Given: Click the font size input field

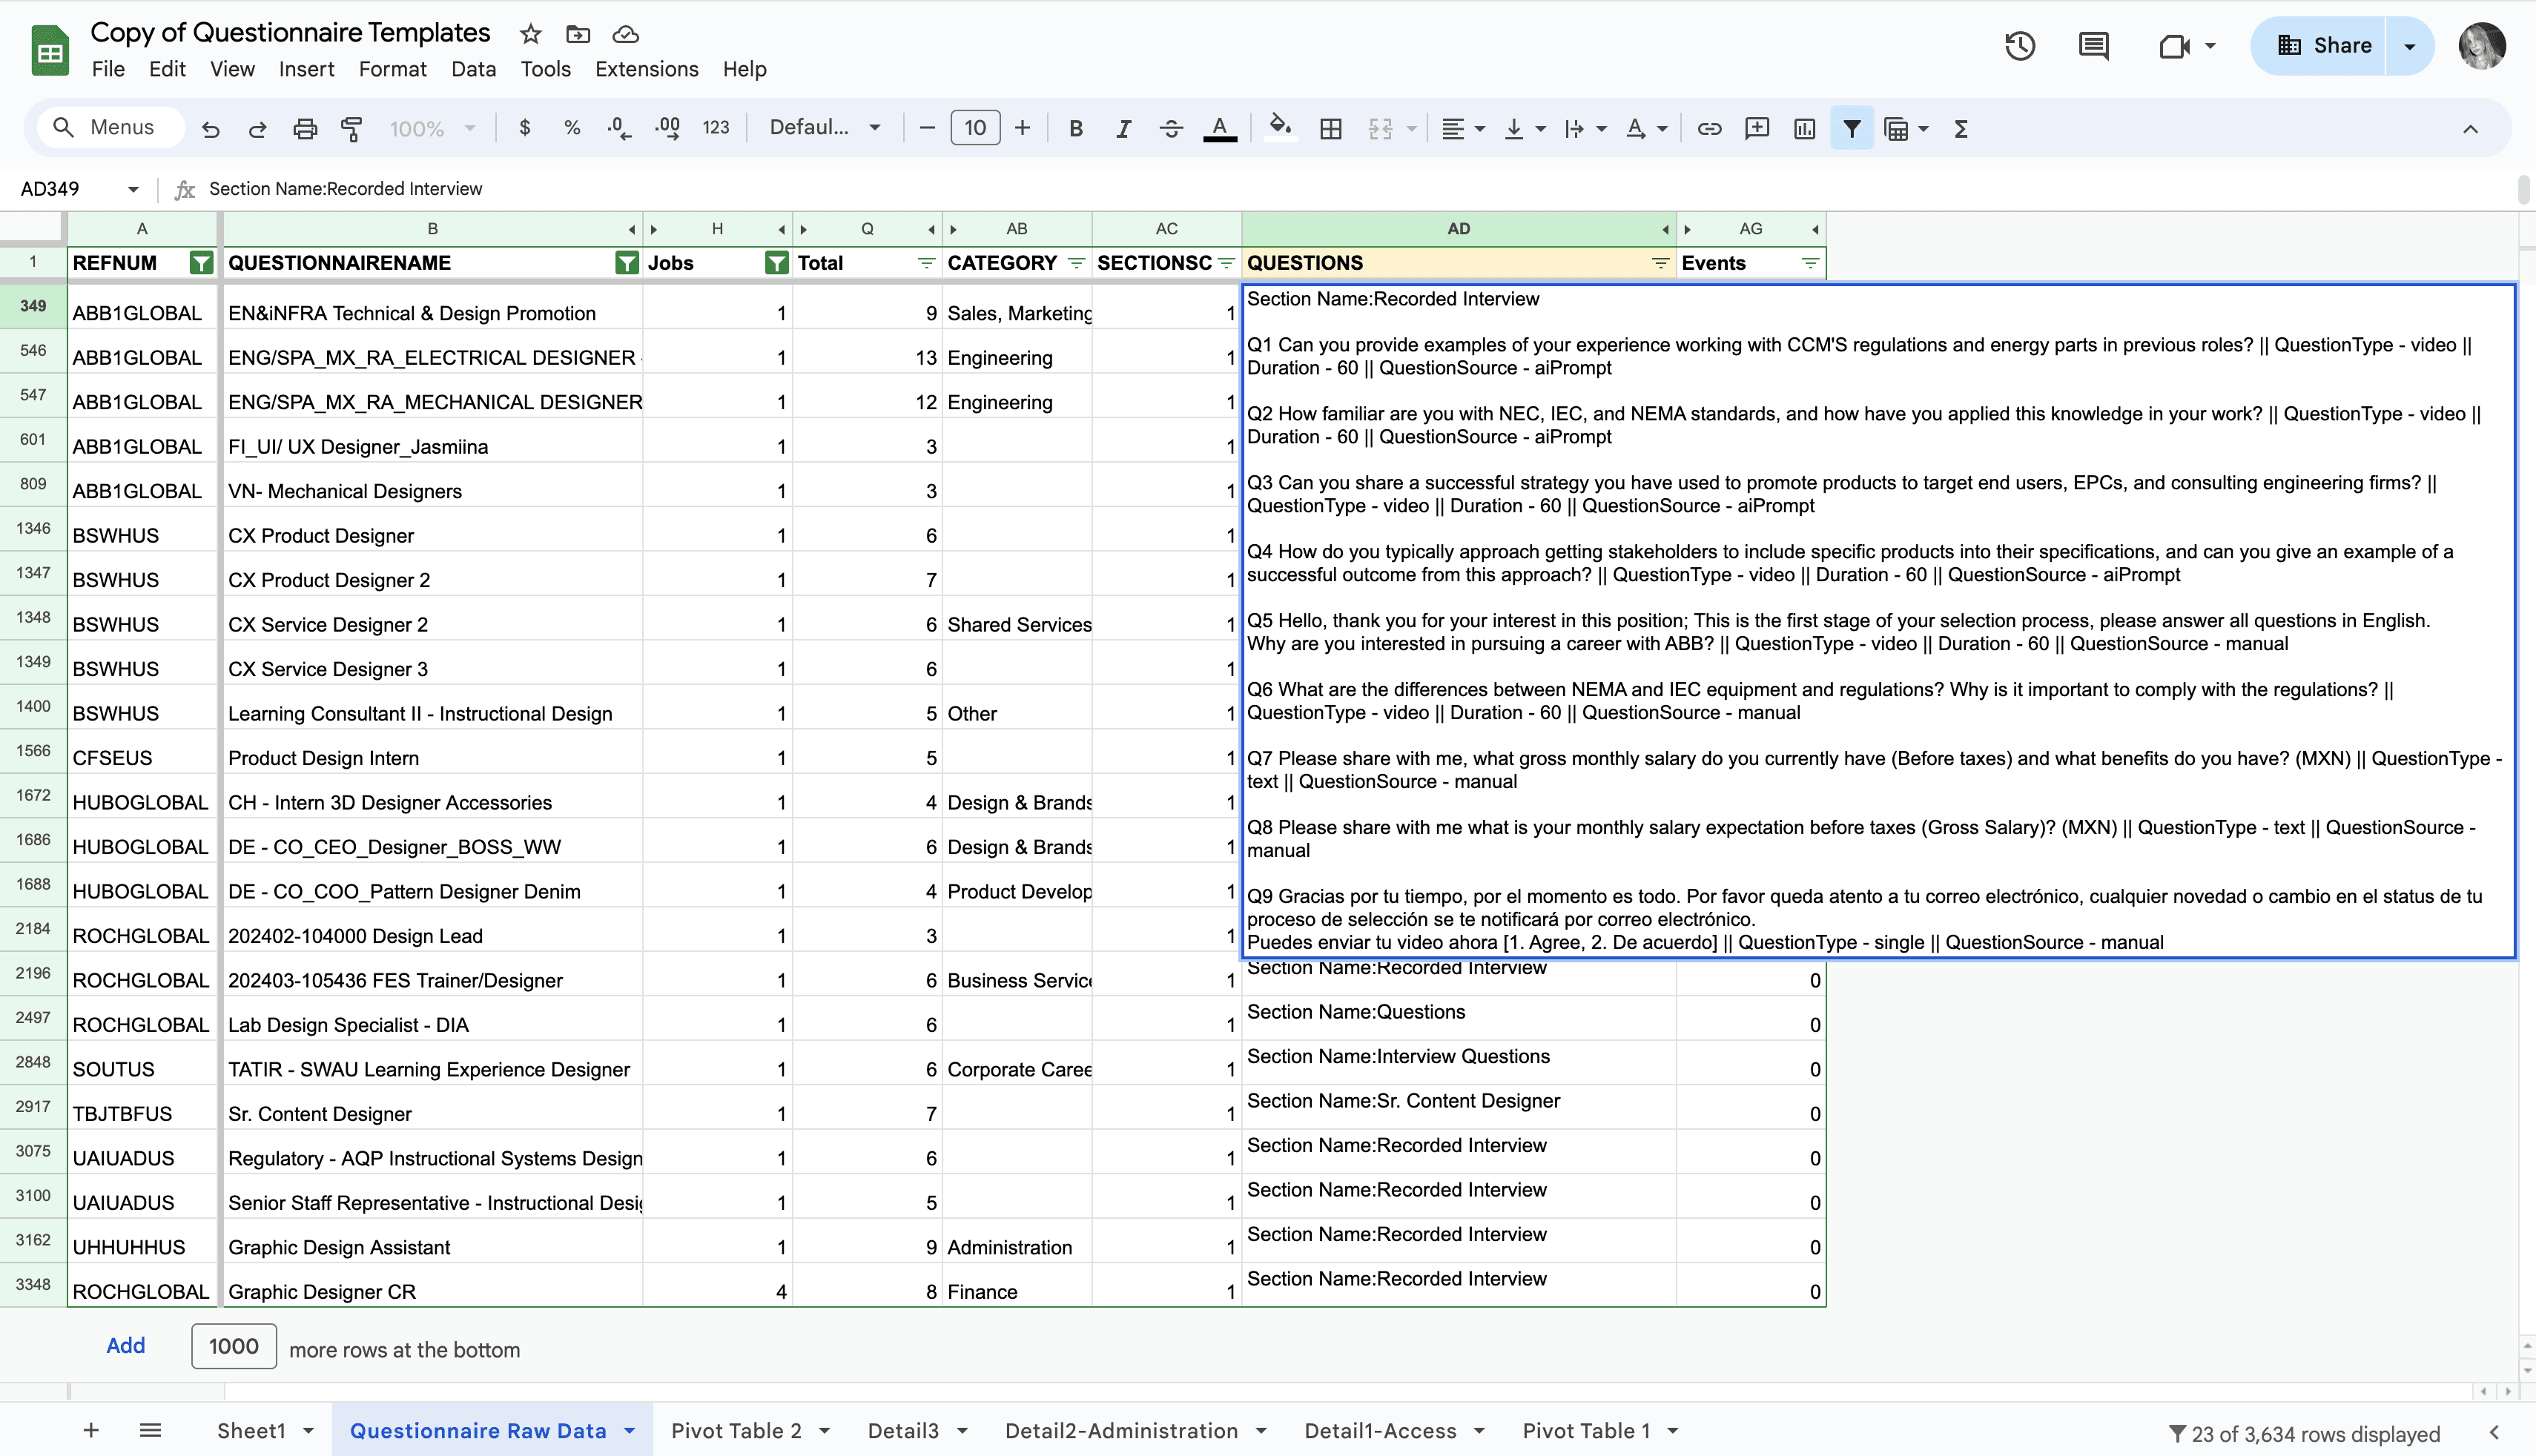Looking at the screenshot, I should coord(974,128).
